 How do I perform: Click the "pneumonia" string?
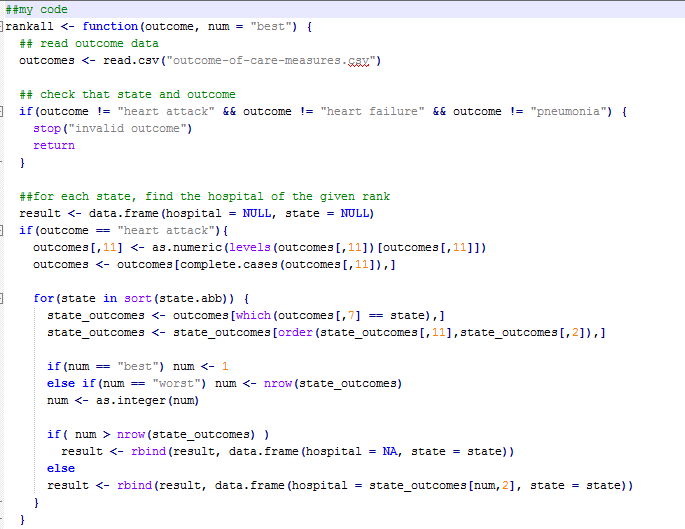pos(568,112)
